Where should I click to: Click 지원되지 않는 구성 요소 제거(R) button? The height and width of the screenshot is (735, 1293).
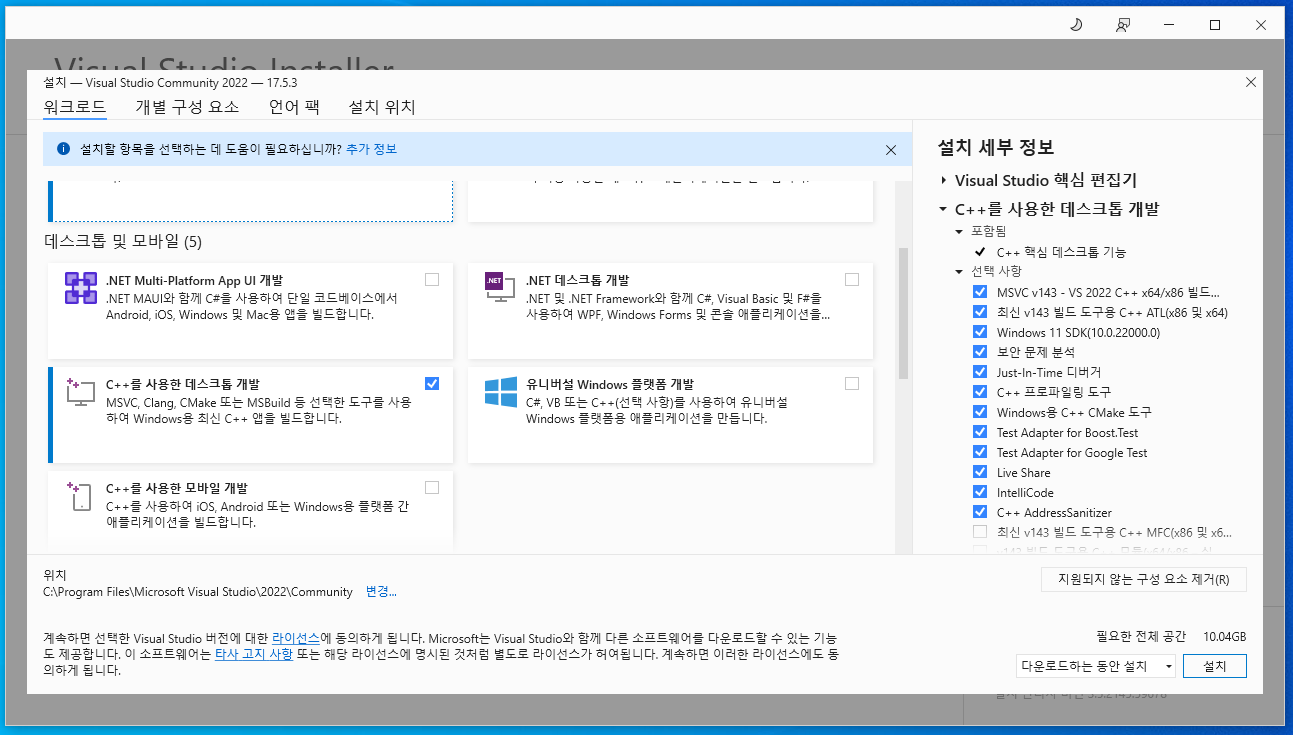tap(1144, 579)
